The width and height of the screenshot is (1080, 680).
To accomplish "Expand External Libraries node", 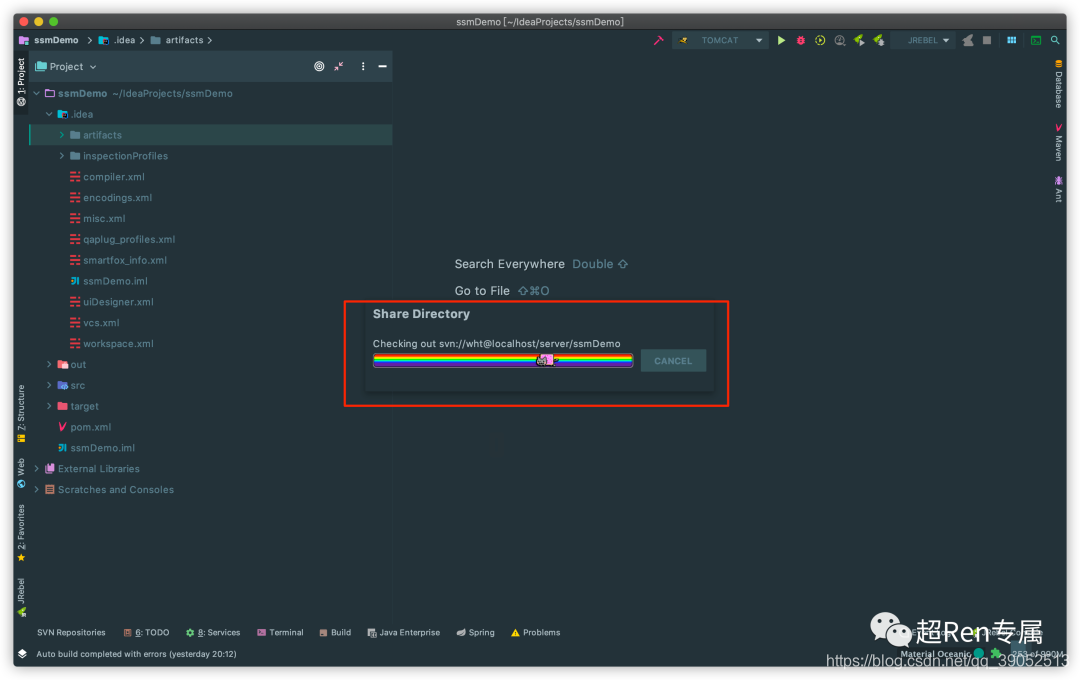I will coord(37,469).
